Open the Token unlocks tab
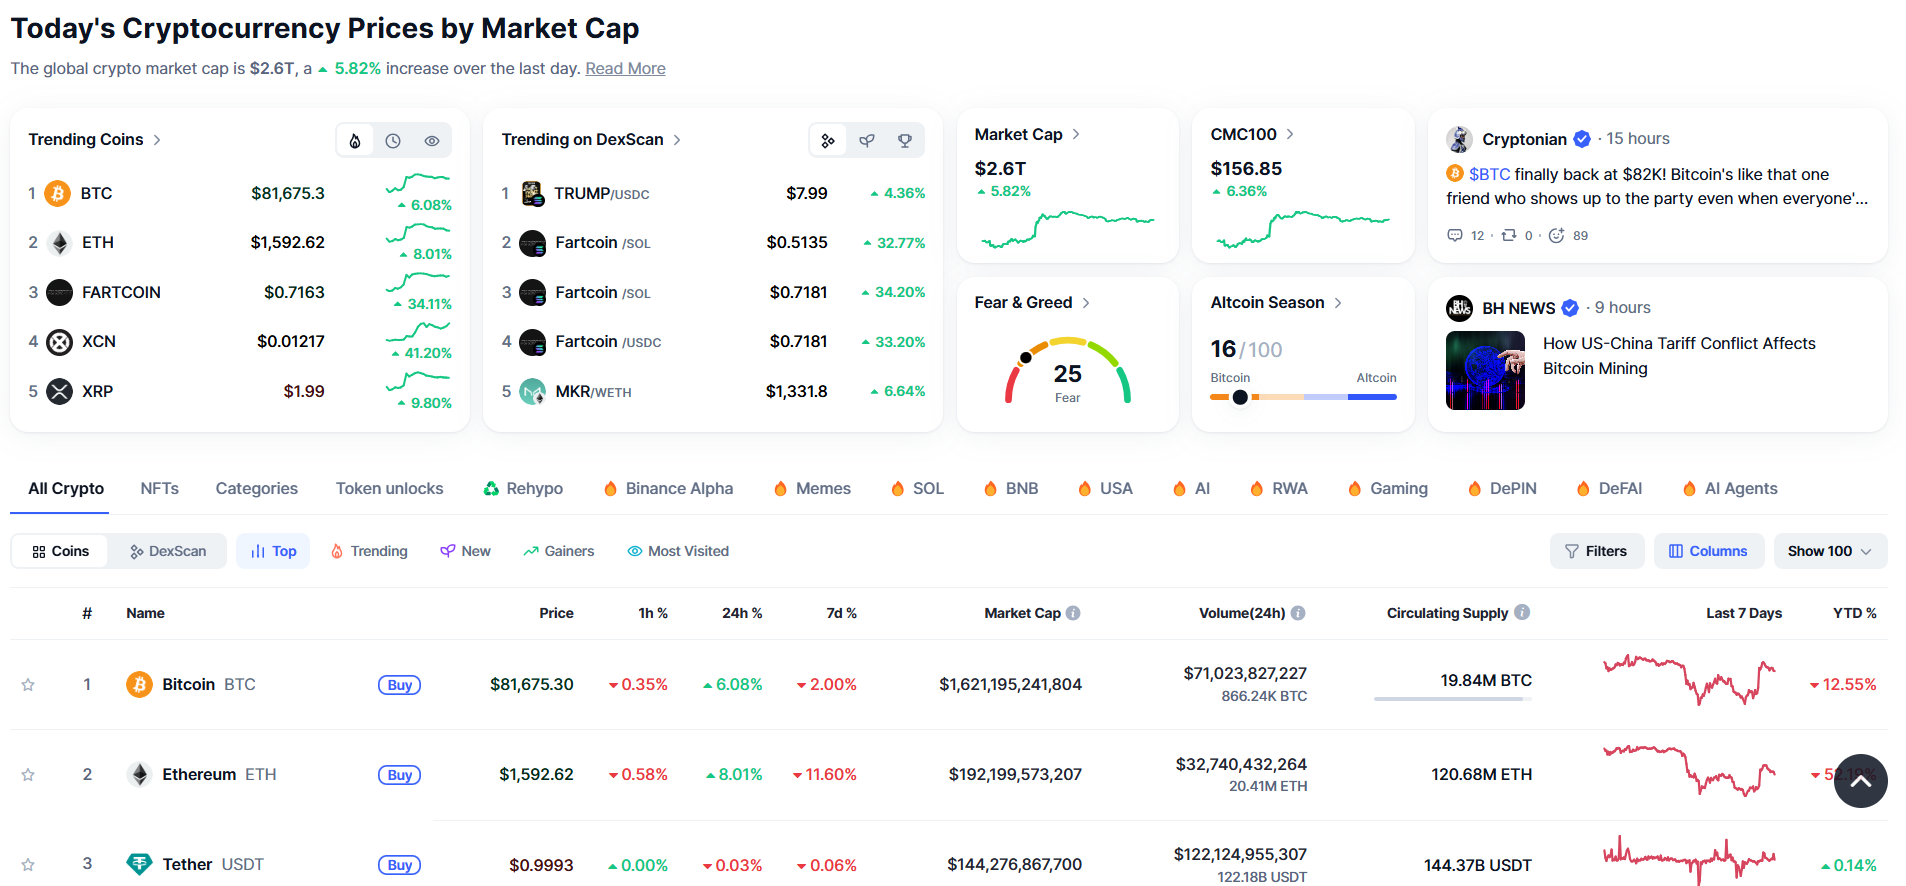1906x886 pixels. coord(390,488)
